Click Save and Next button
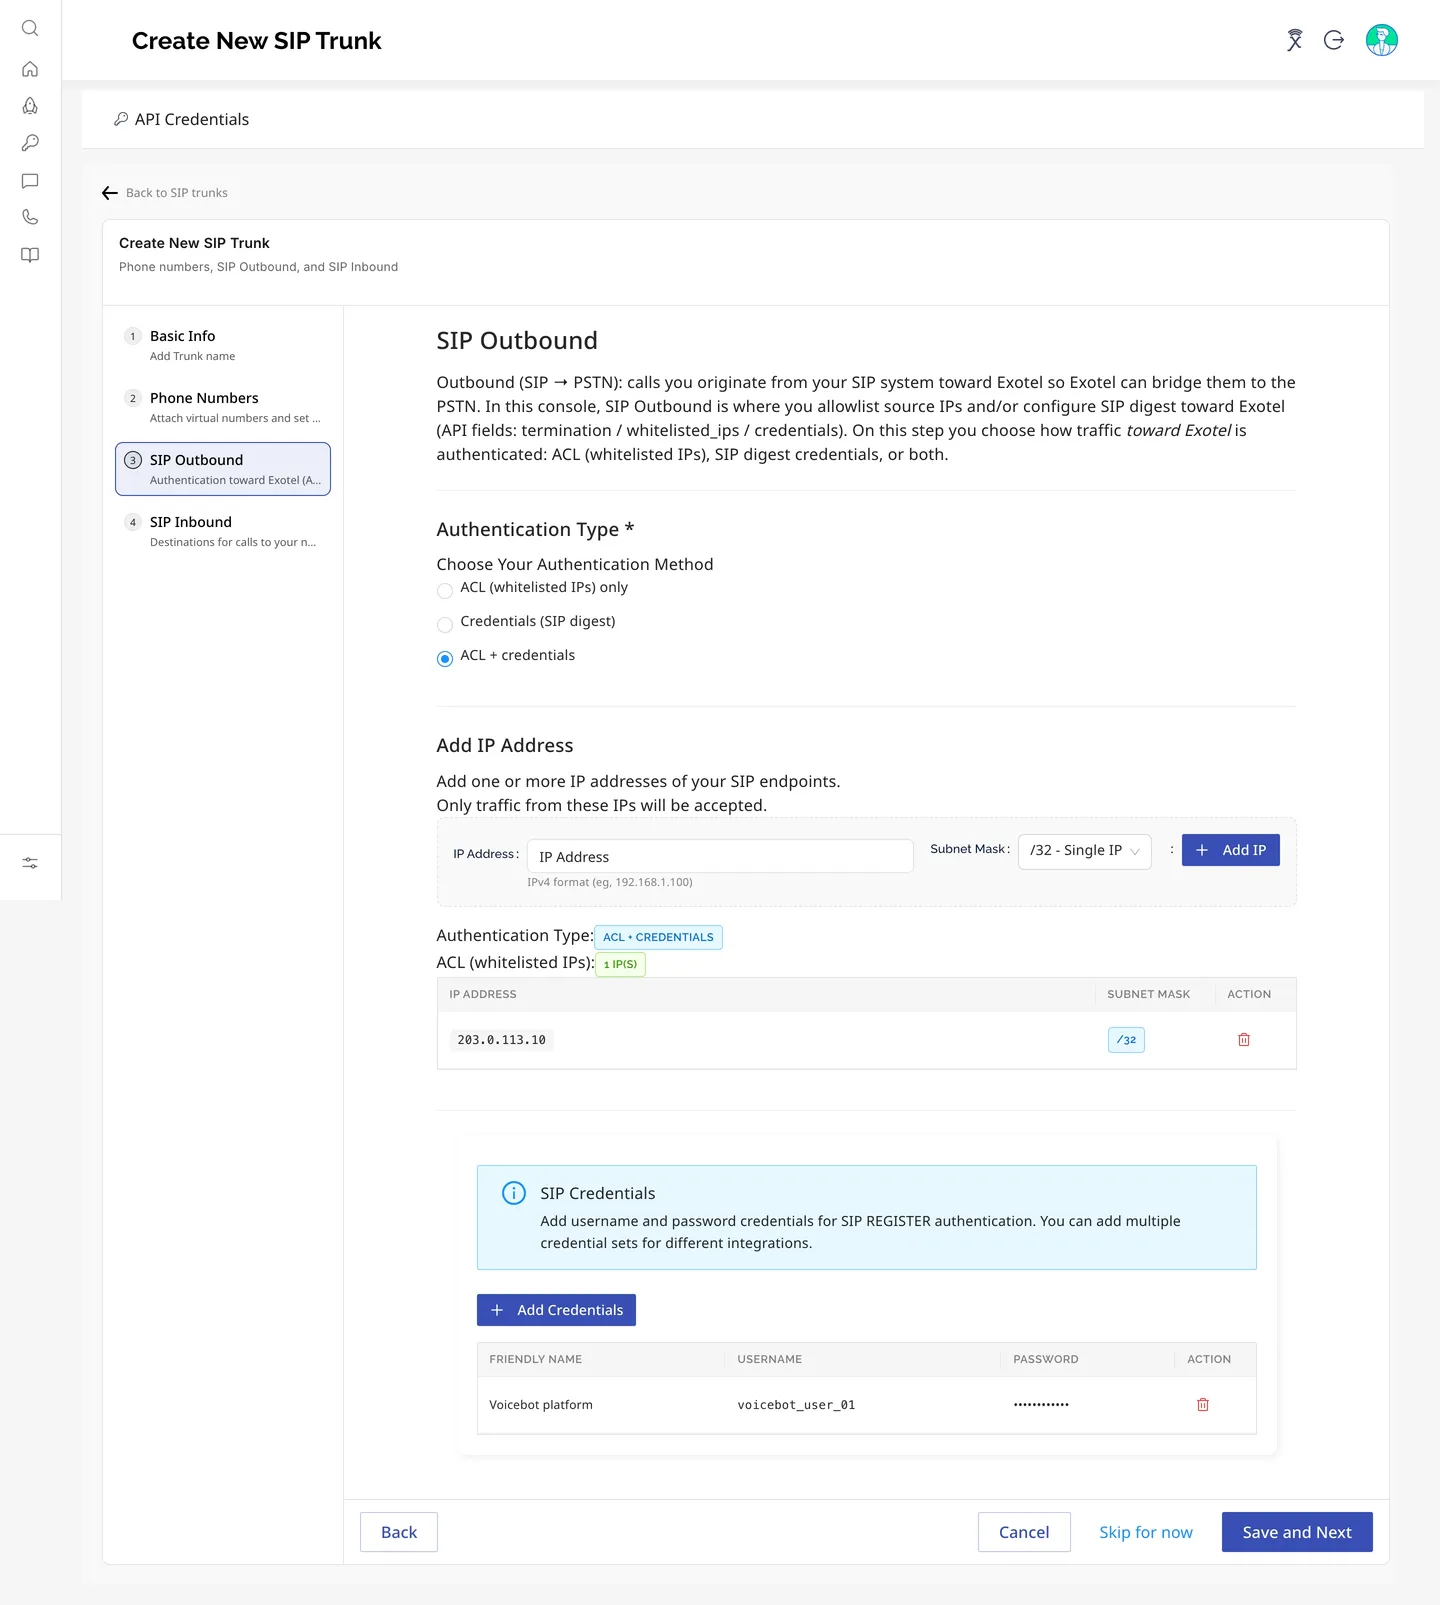Screen dimensions: 1440x1605 click(1297, 1532)
